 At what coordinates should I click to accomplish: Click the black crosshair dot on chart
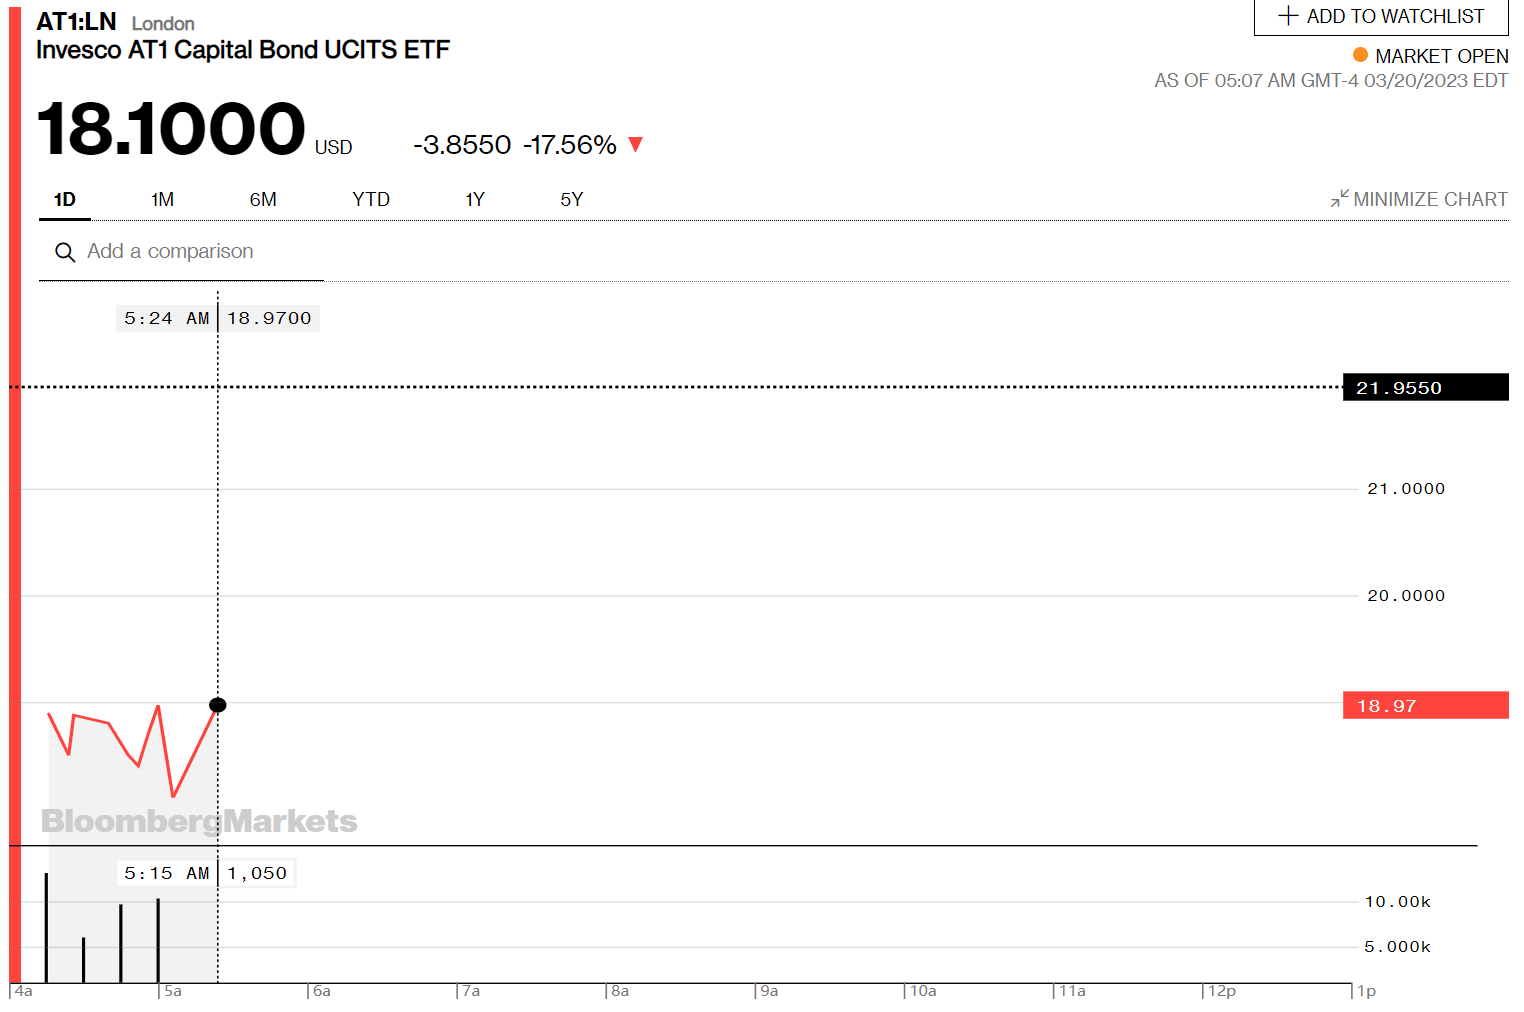pos(218,705)
